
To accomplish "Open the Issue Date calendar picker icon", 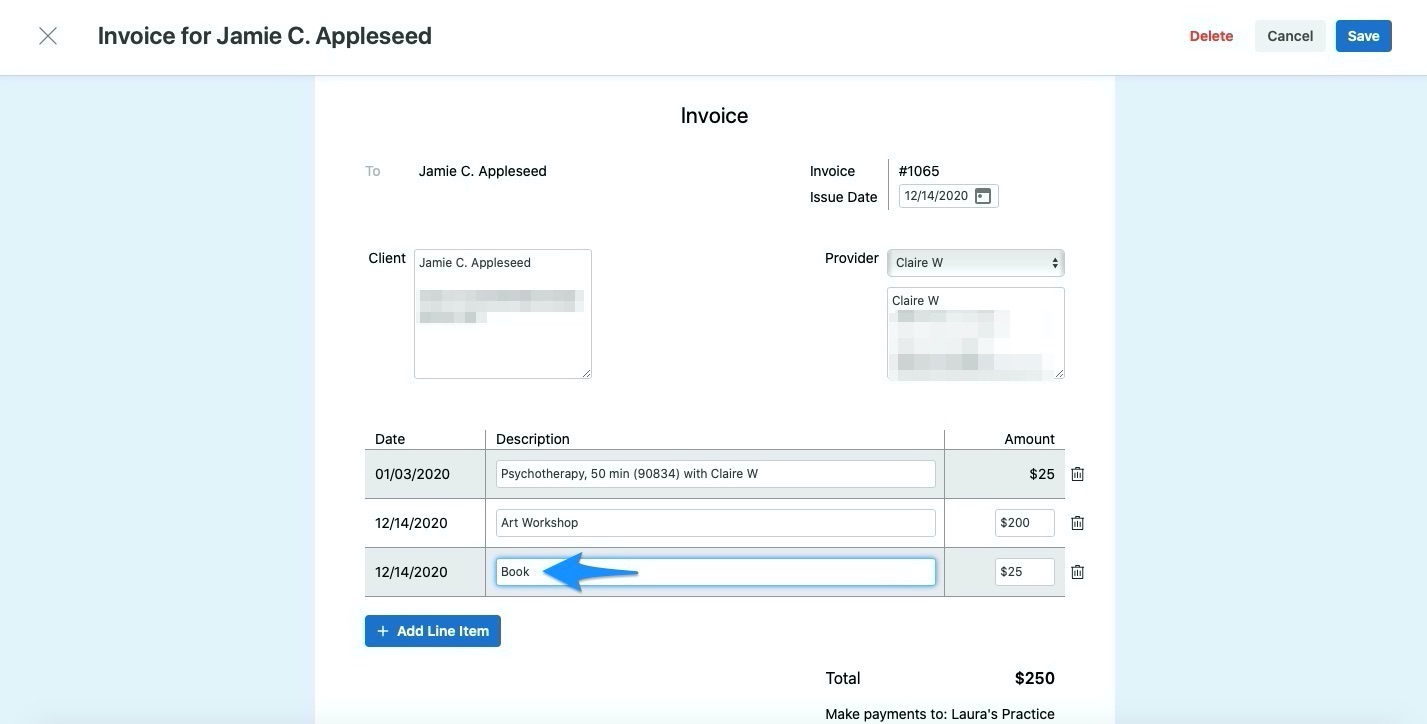I will 983,195.
